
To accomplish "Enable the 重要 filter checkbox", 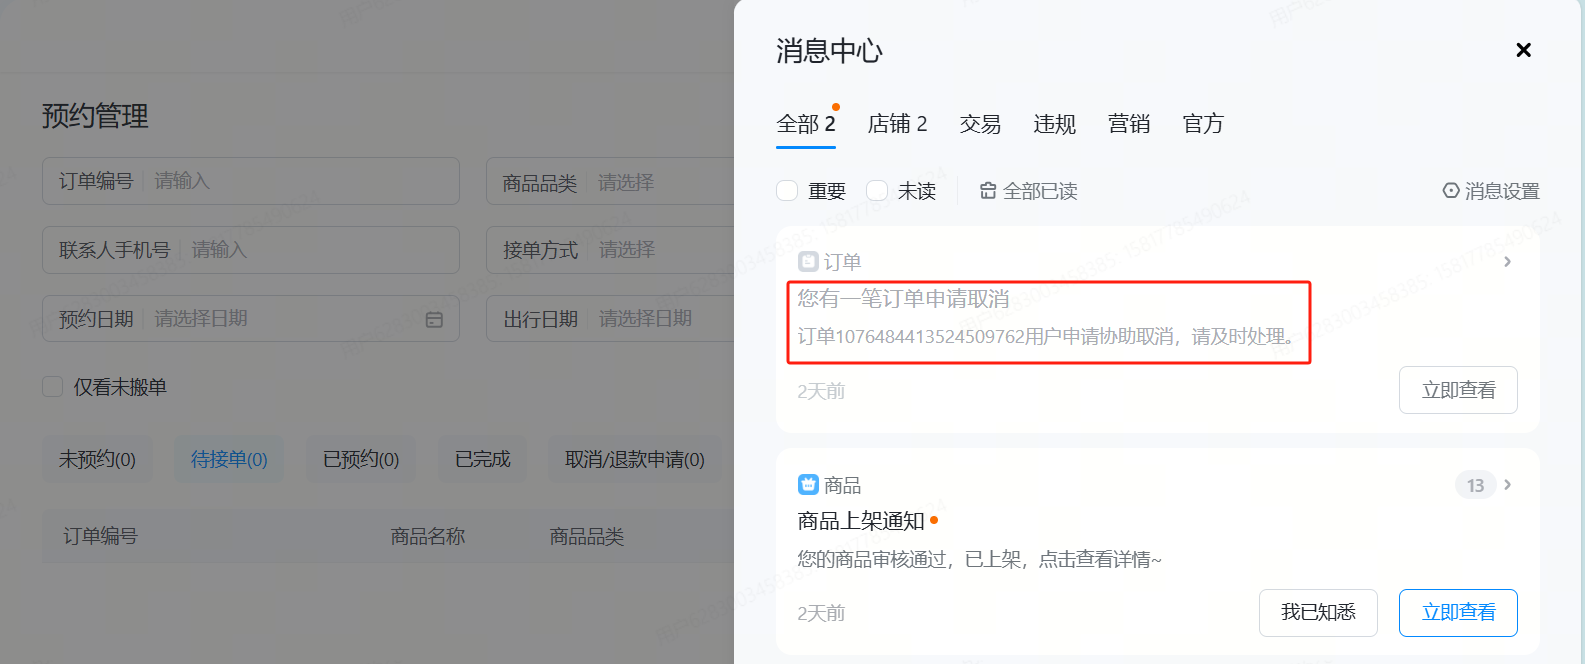I will pyautogui.click(x=787, y=191).
